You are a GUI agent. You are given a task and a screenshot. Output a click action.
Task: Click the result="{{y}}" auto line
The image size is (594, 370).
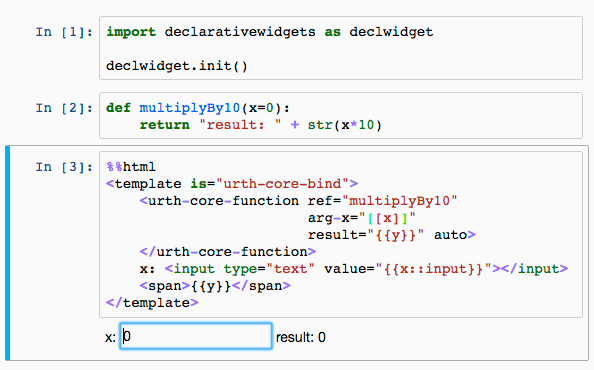click(392, 235)
